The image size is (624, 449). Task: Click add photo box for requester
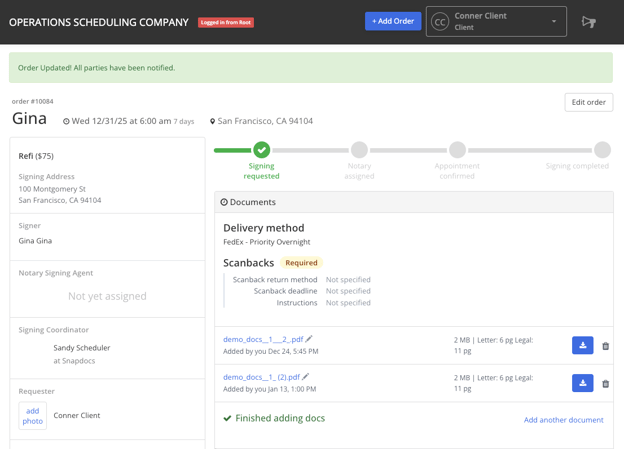[33, 416]
